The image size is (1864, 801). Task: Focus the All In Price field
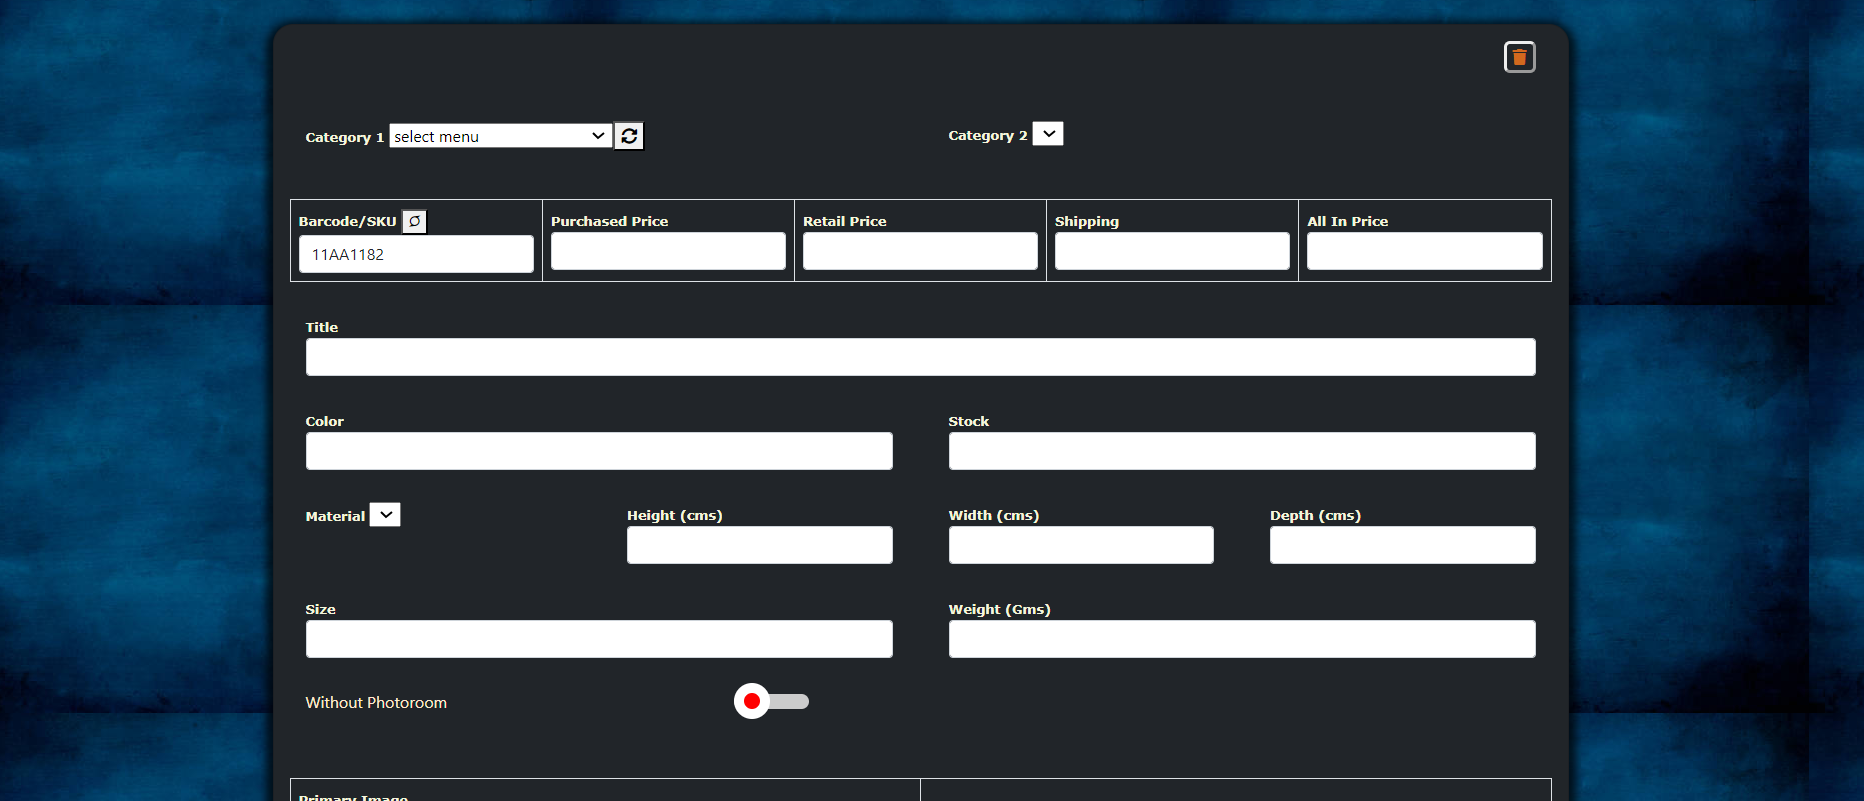click(x=1424, y=251)
